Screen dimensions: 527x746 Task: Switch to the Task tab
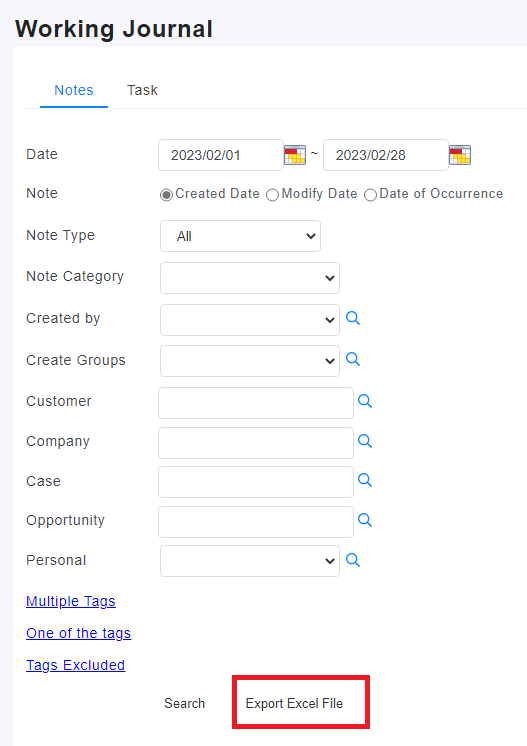click(x=142, y=90)
